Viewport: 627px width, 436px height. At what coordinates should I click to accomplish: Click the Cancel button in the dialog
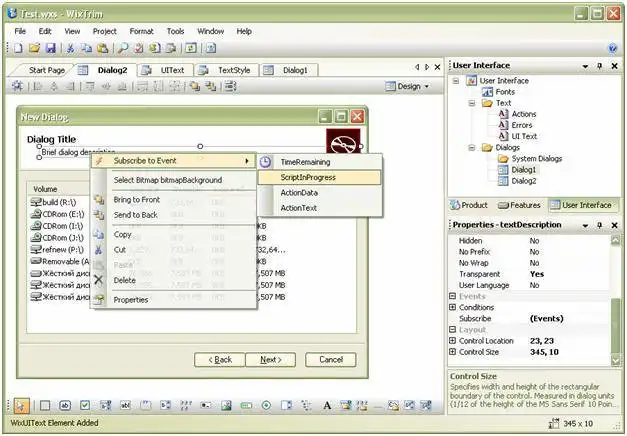click(x=331, y=360)
